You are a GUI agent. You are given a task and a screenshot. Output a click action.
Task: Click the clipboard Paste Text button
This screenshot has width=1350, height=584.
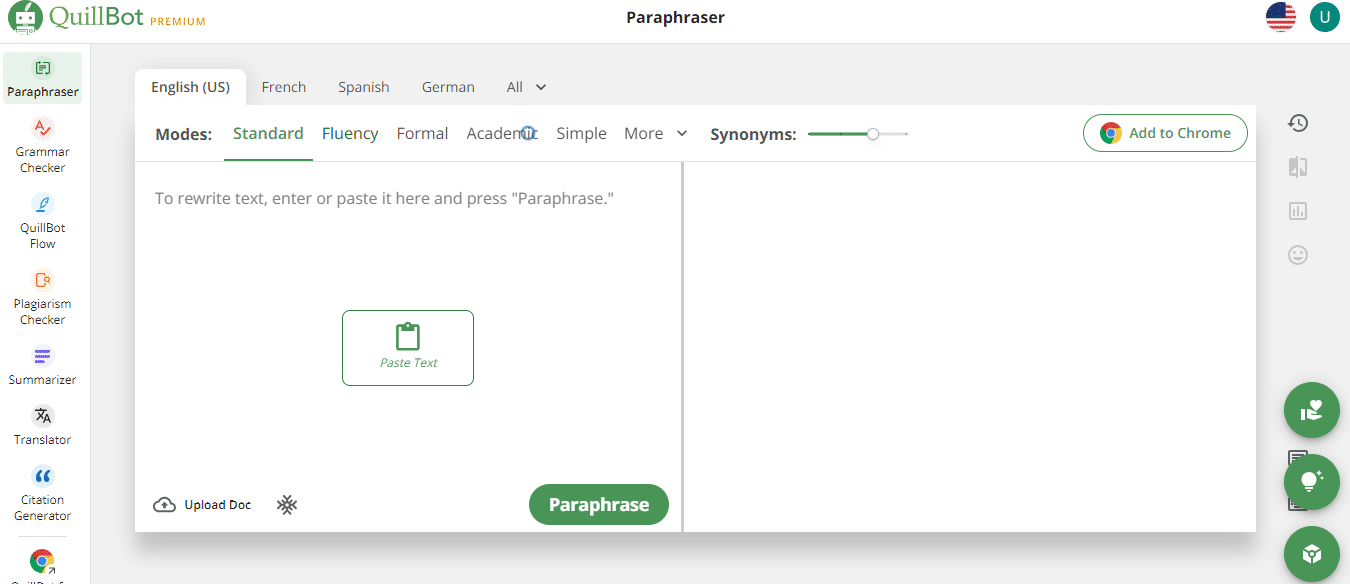coord(408,348)
